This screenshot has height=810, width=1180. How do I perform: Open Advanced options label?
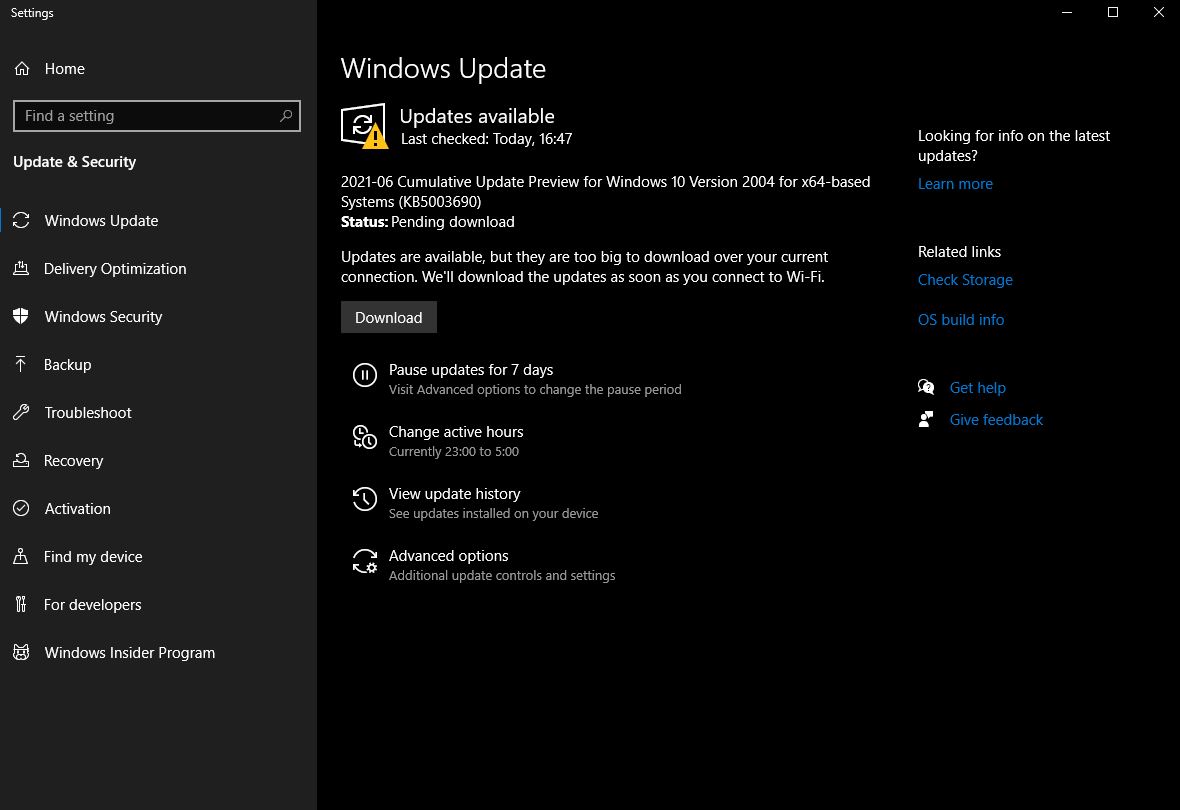[x=448, y=556]
